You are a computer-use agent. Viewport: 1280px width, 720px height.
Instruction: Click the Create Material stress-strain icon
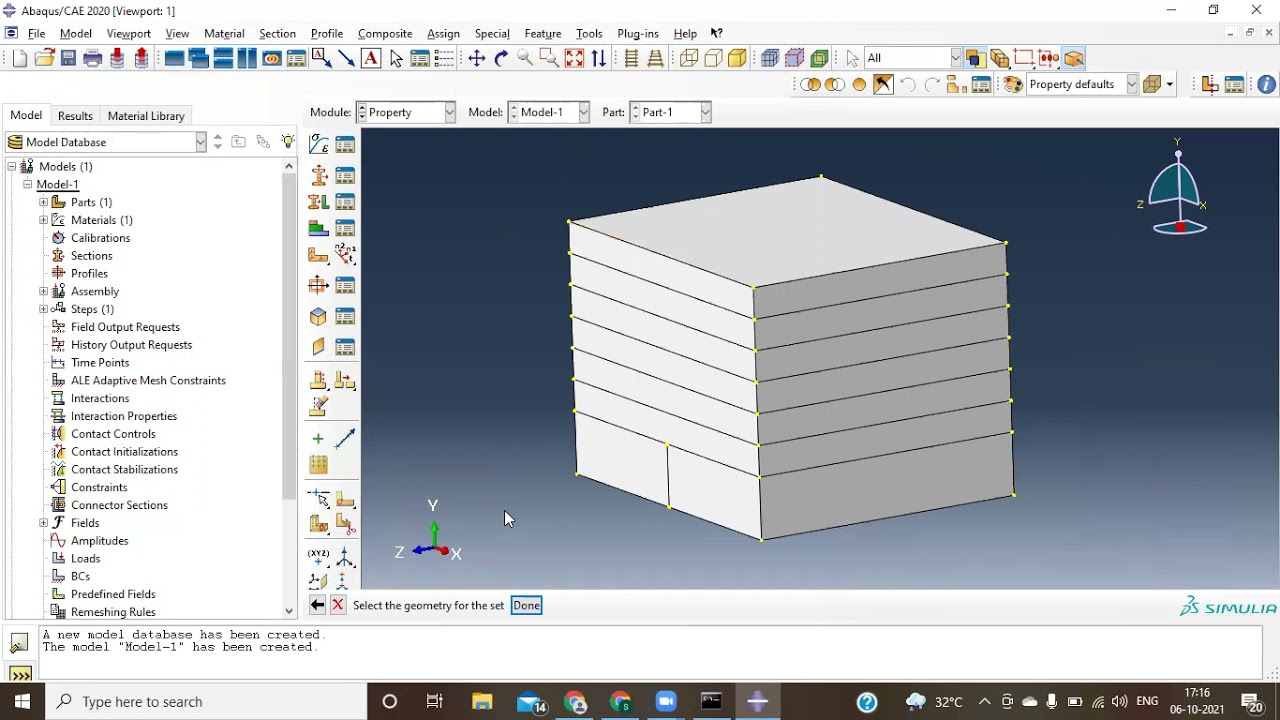[x=319, y=145]
